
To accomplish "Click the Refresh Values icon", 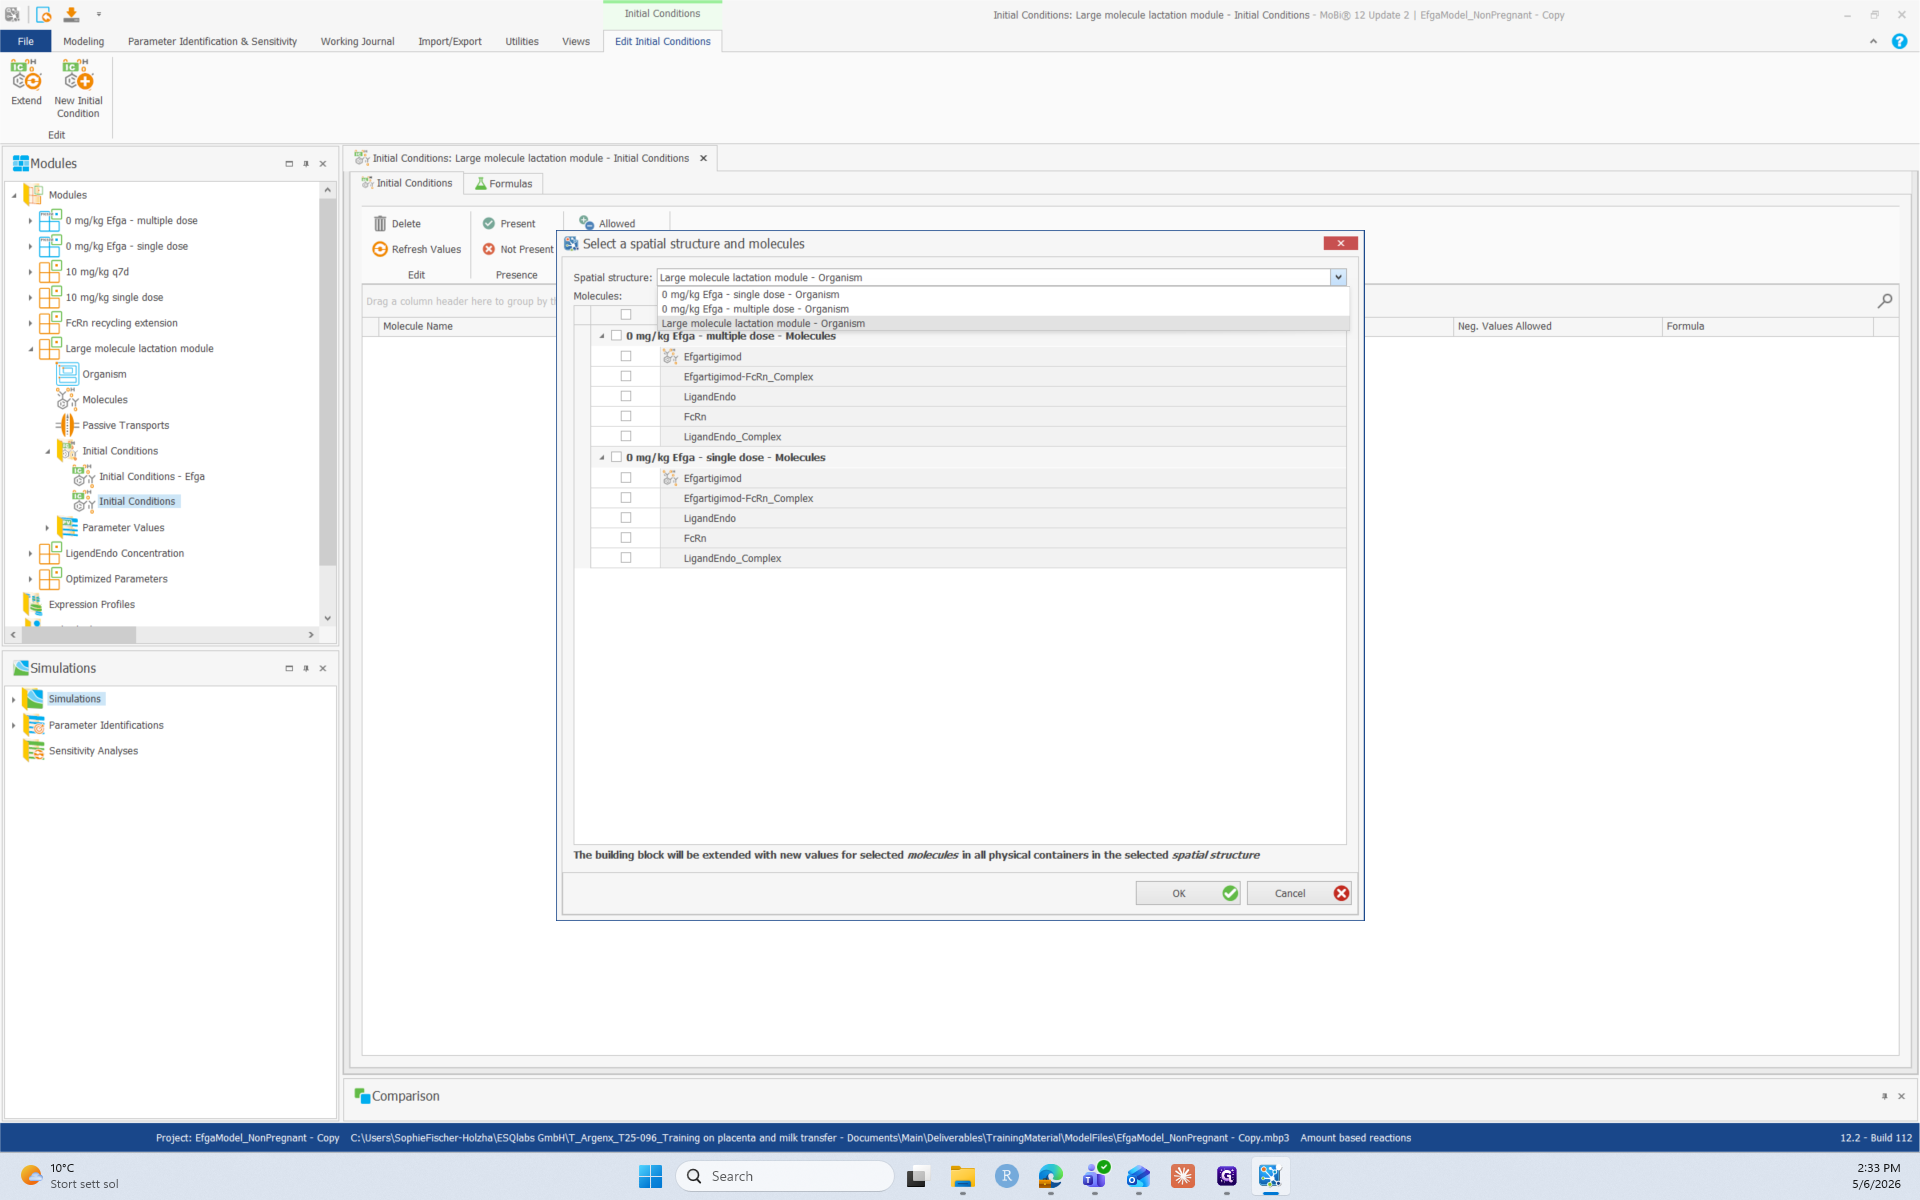I will tap(380, 249).
